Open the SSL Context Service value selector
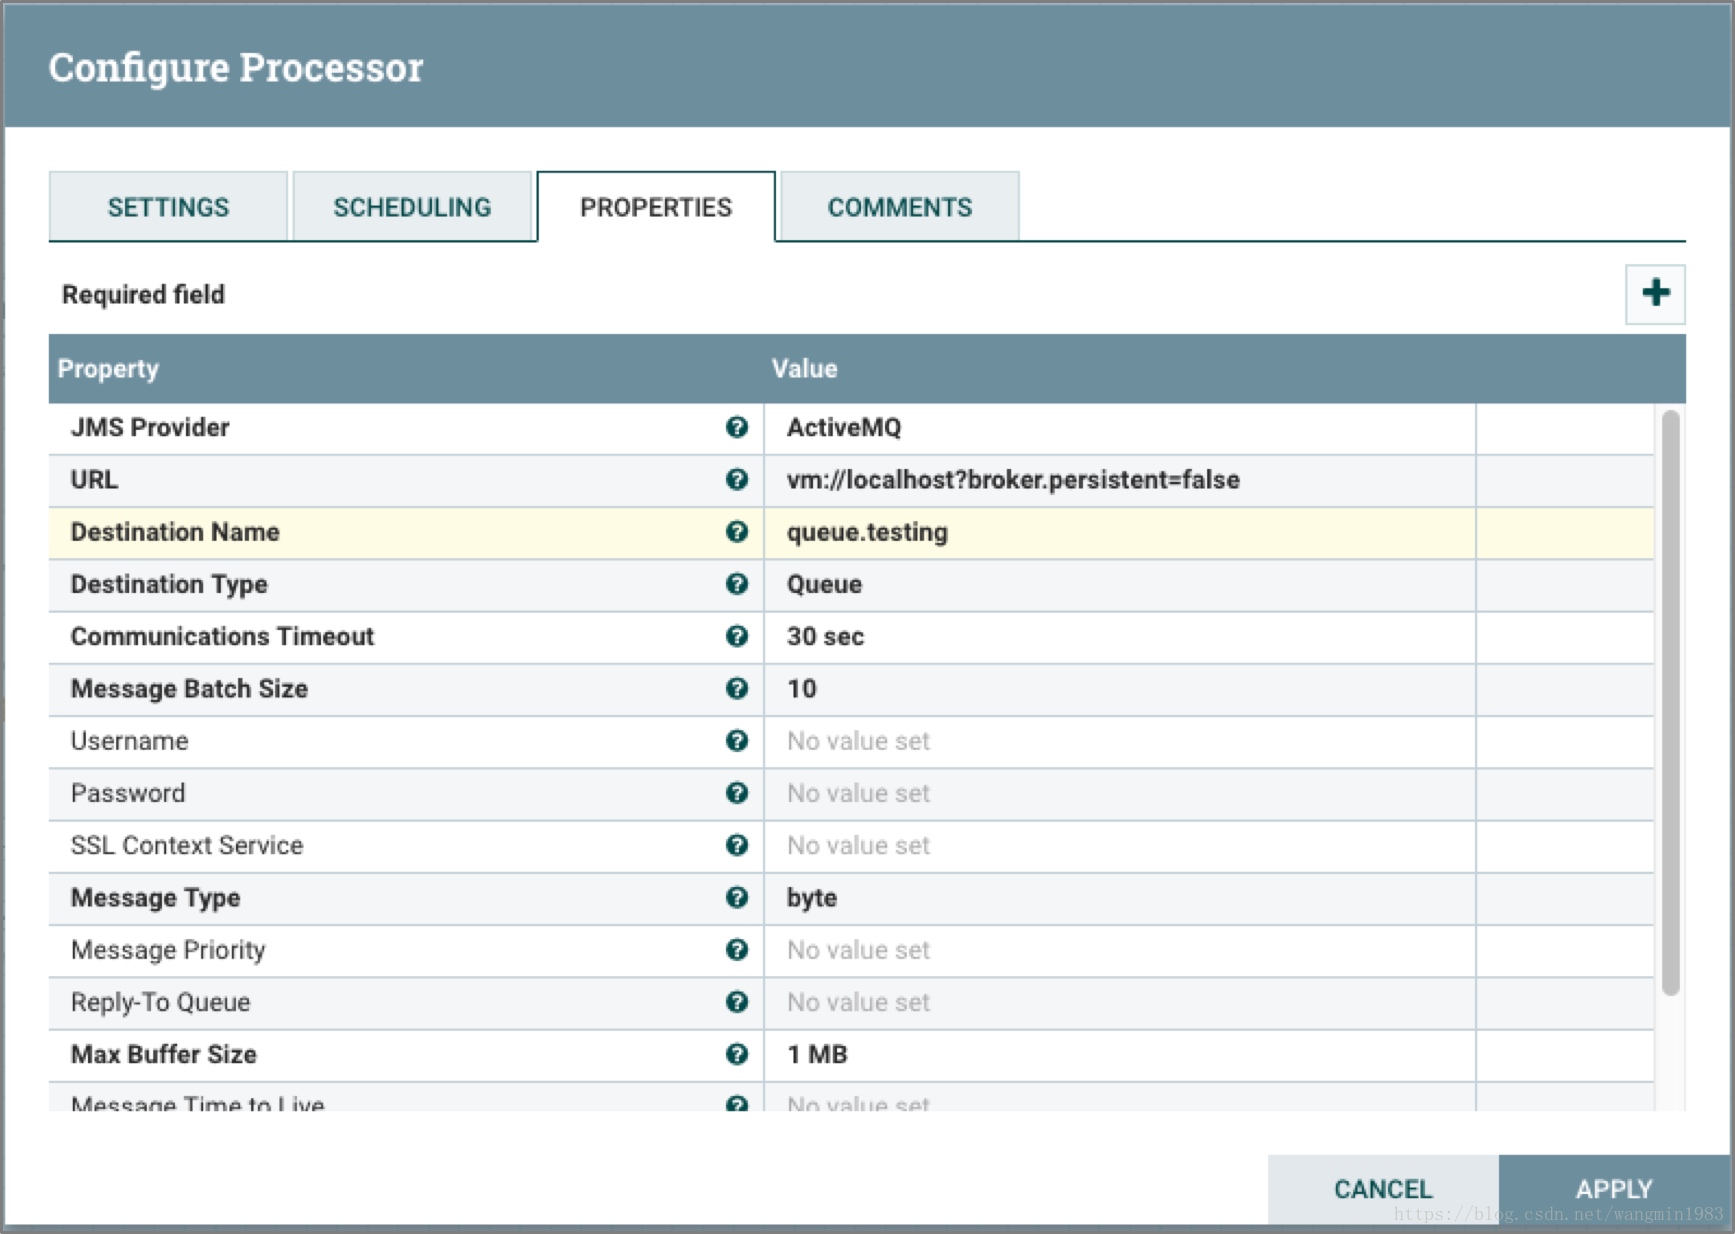 tap(1120, 846)
